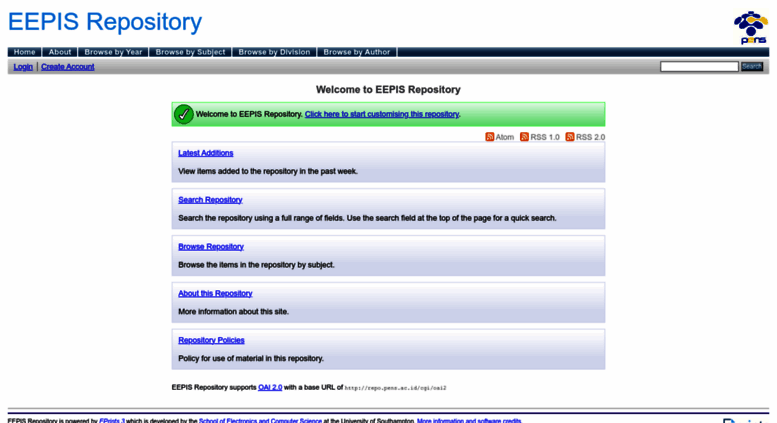Click the EPrints 3 link in footer
The height and width of the screenshot is (423, 777).
pos(112,421)
